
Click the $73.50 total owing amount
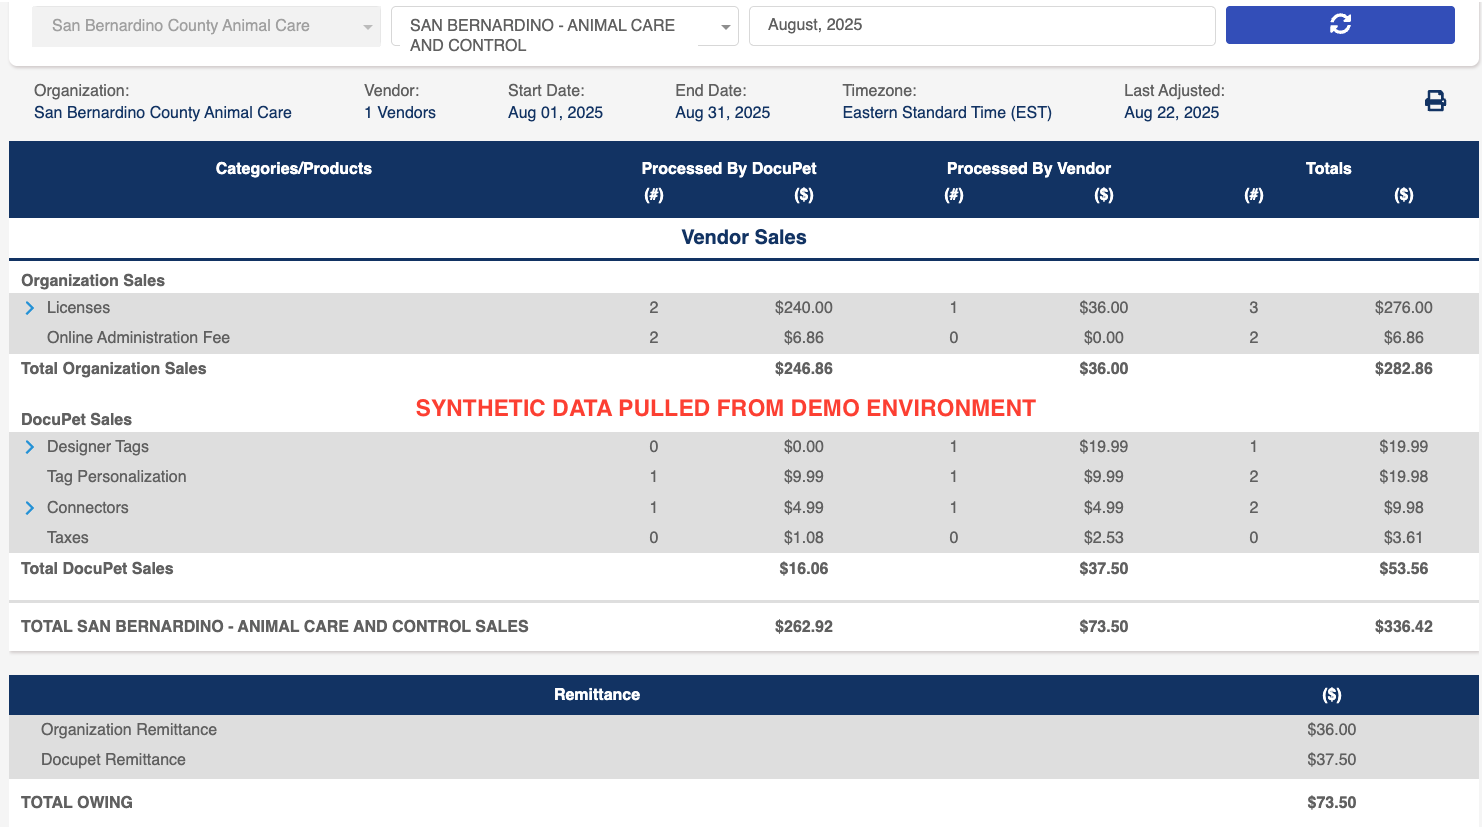coord(1332,803)
